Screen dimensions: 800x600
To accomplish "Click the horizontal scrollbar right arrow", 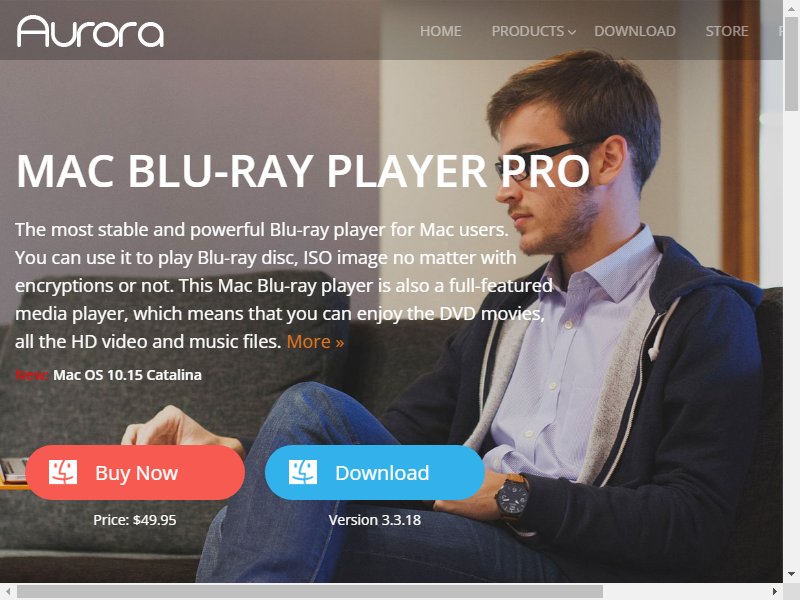I will tap(775, 591).
